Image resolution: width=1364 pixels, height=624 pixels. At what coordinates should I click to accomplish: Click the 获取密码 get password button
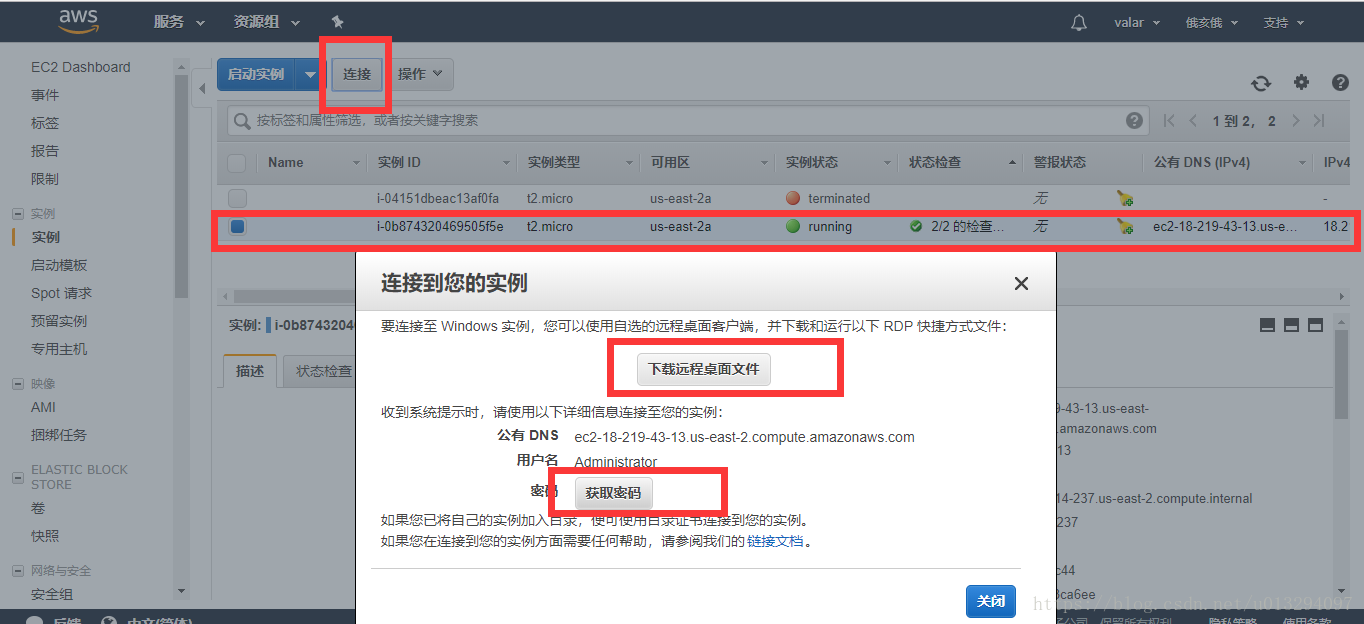pos(613,493)
